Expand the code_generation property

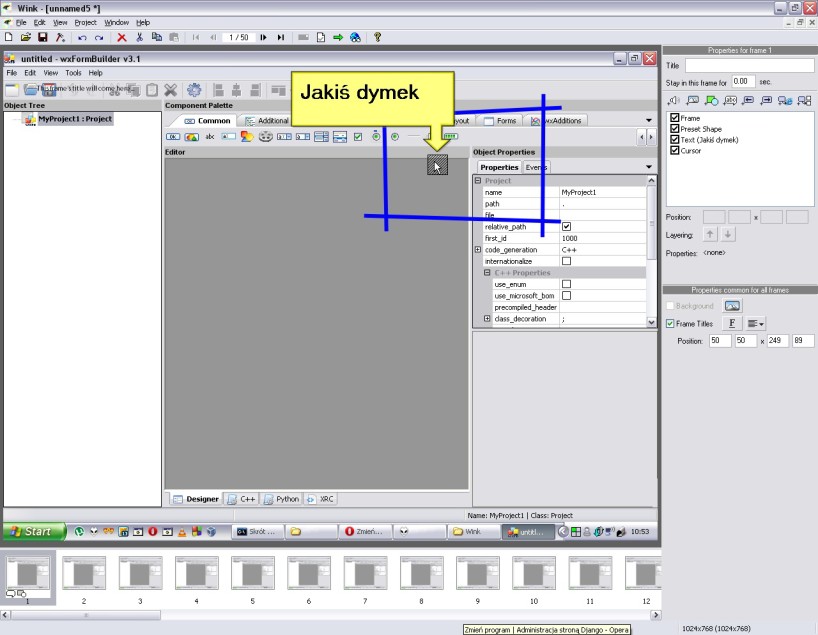(478, 249)
